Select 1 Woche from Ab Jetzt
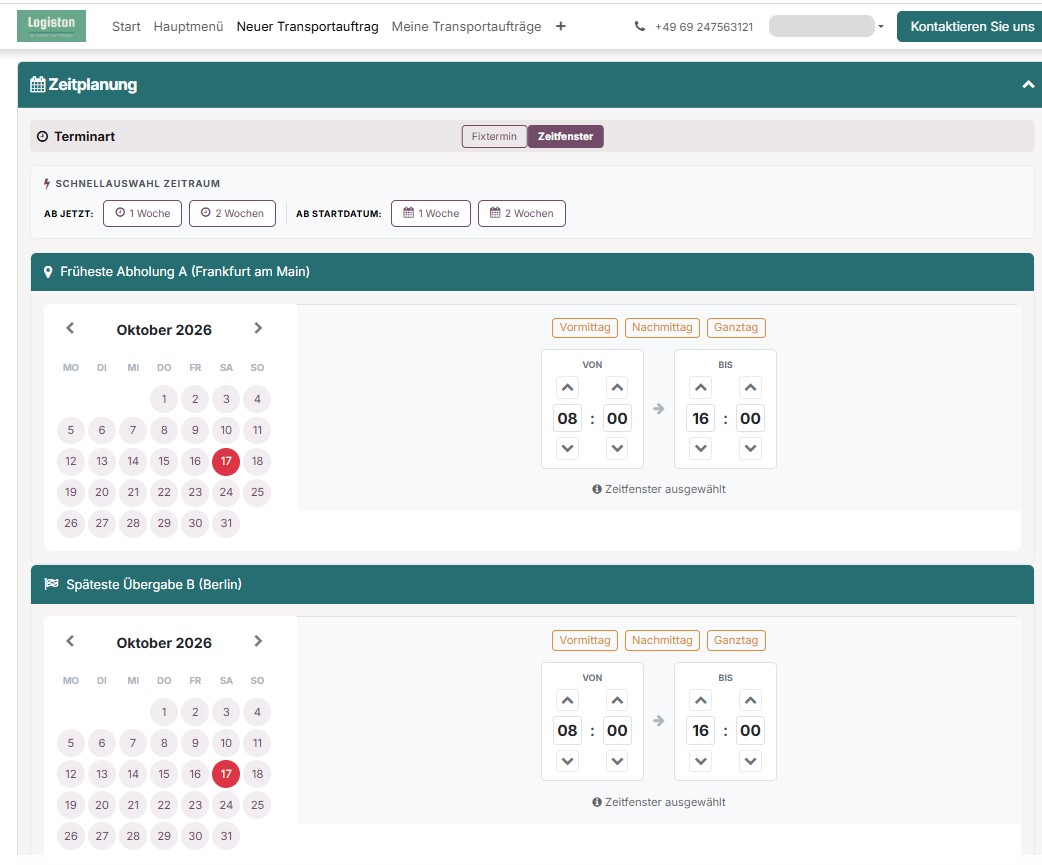 (x=142, y=213)
